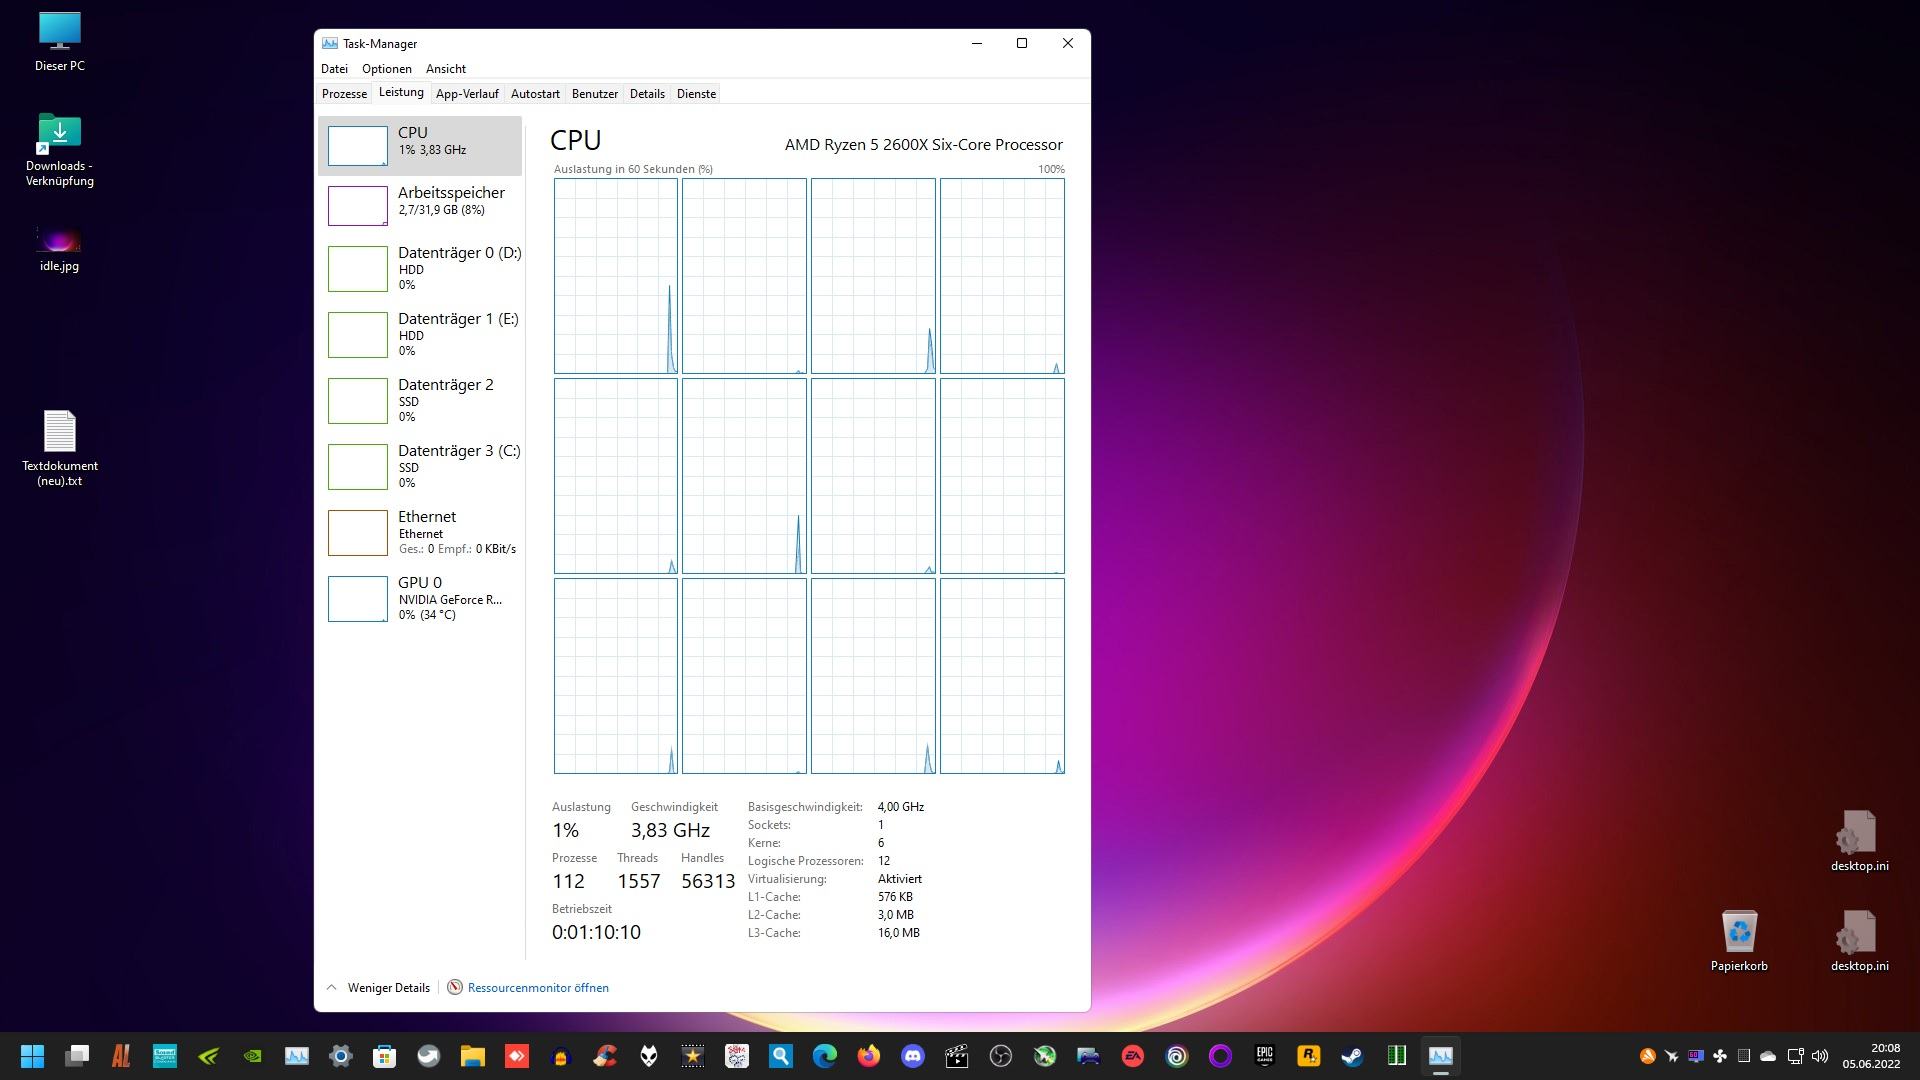This screenshot has height=1080, width=1920.
Task: Select the Downloads - Verknüpfung desktop shortcut
Action: (x=60, y=150)
